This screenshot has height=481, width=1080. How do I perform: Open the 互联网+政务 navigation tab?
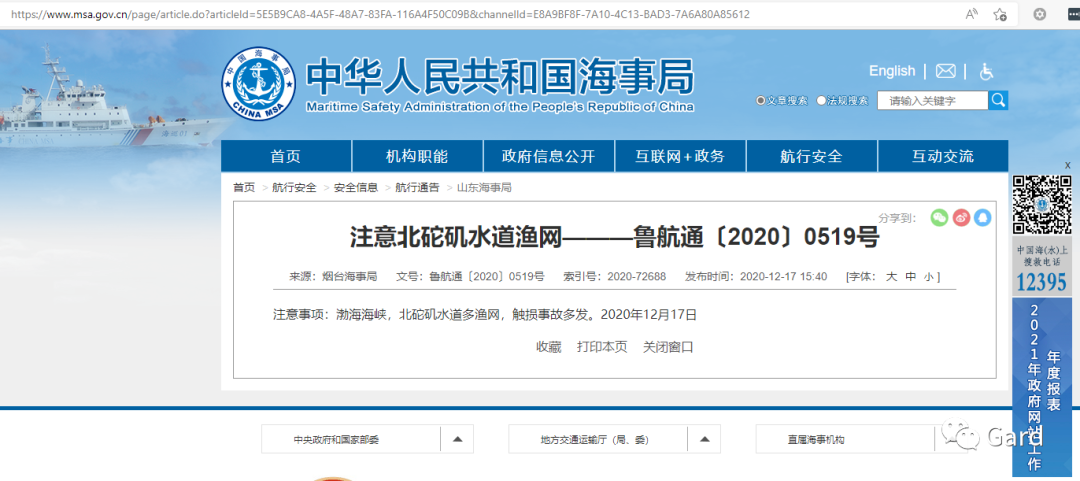[x=681, y=156]
